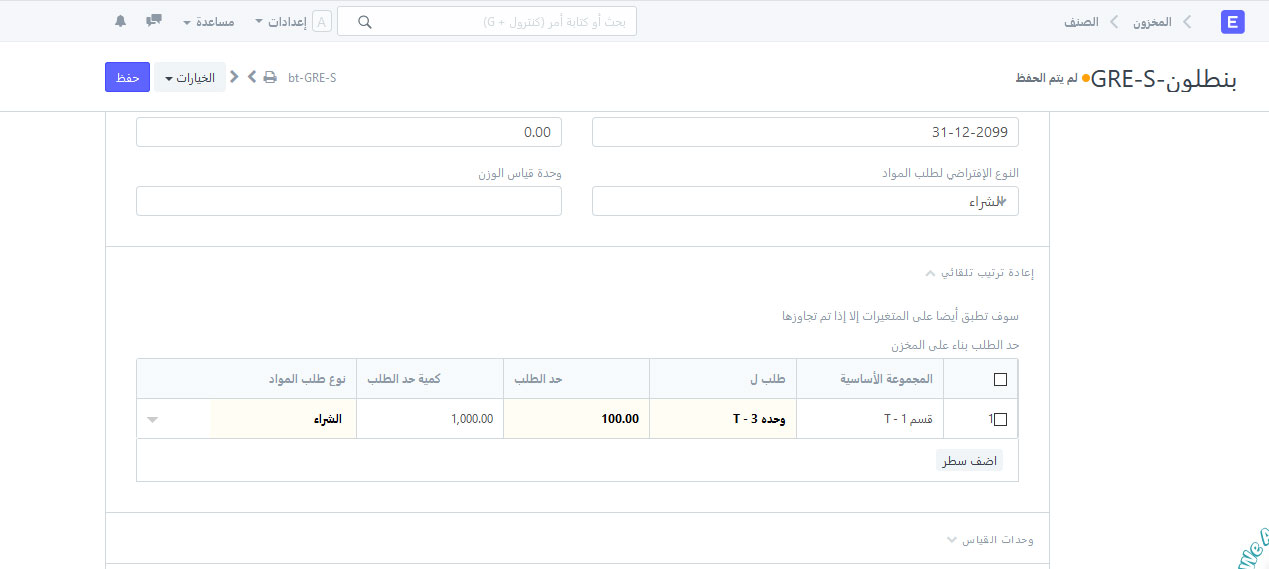Click the date field 31-12-2099
This screenshot has height=569, width=1269.
point(805,132)
